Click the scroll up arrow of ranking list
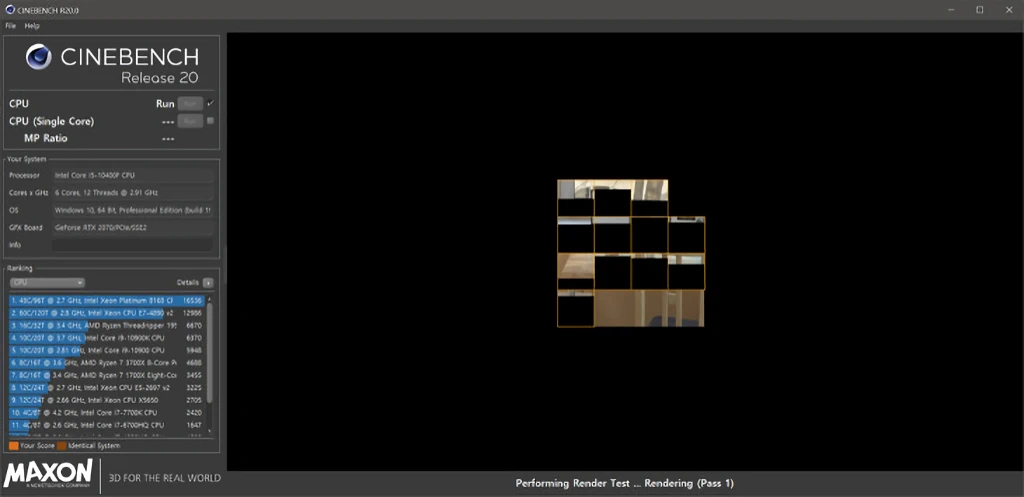Screen dimensions: 1024x497 click(210, 298)
